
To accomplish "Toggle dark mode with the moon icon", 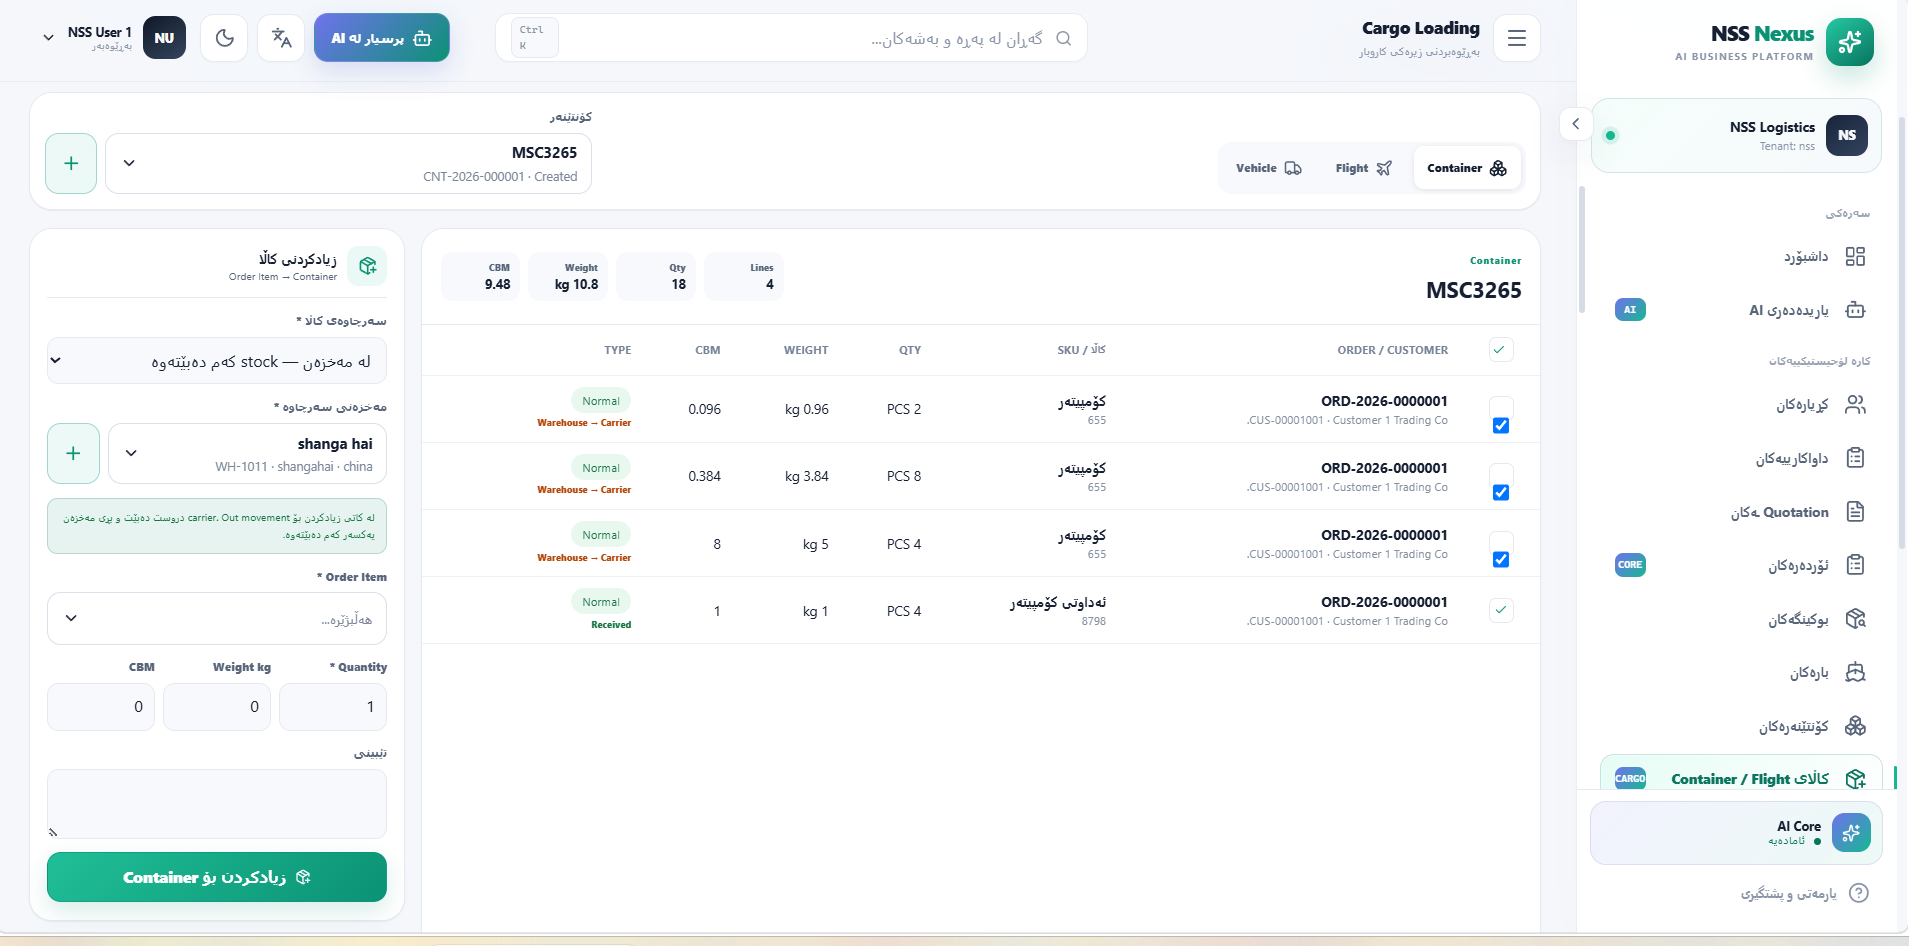I will coord(224,38).
